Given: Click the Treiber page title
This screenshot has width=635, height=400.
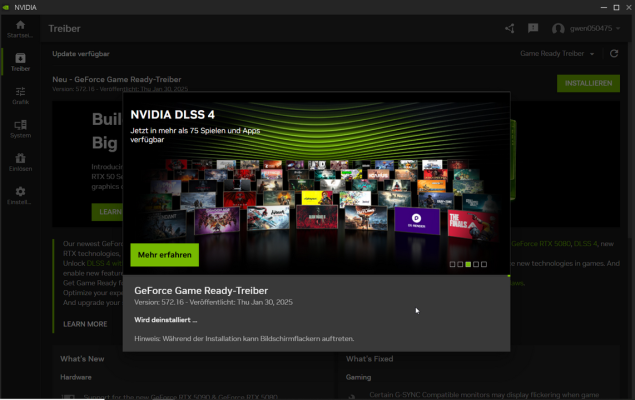Looking at the screenshot, I should 64,29.
